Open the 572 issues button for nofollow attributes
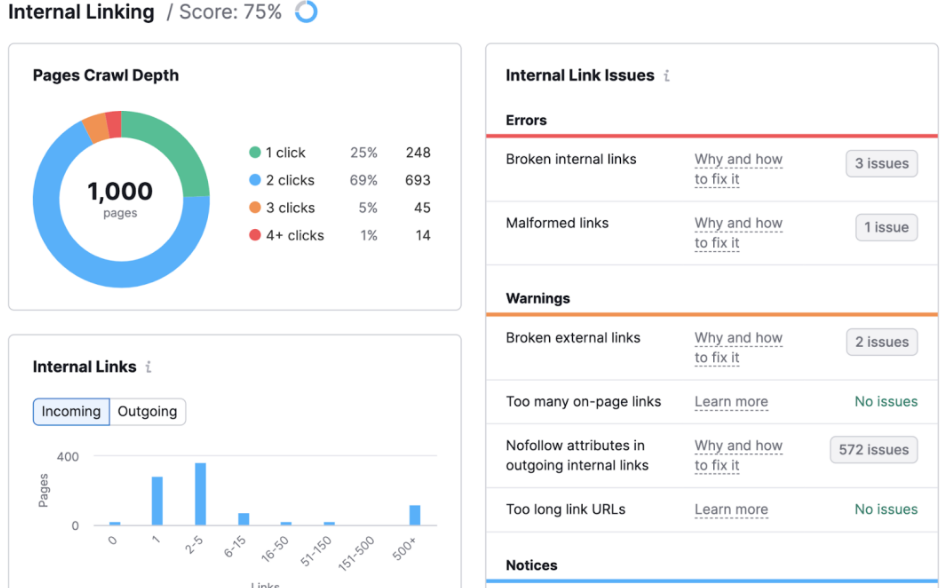Image resolution: width=947 pixels, height=588 pixels. pos(874,450)
